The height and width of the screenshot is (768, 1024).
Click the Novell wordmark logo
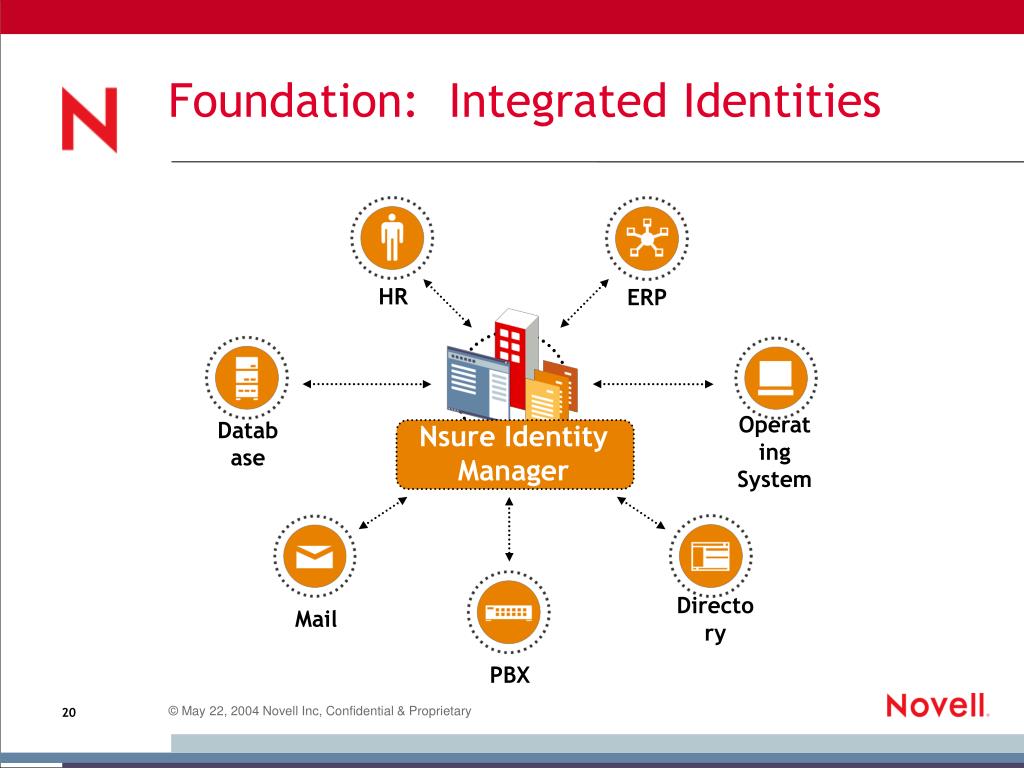click(938, 705)
